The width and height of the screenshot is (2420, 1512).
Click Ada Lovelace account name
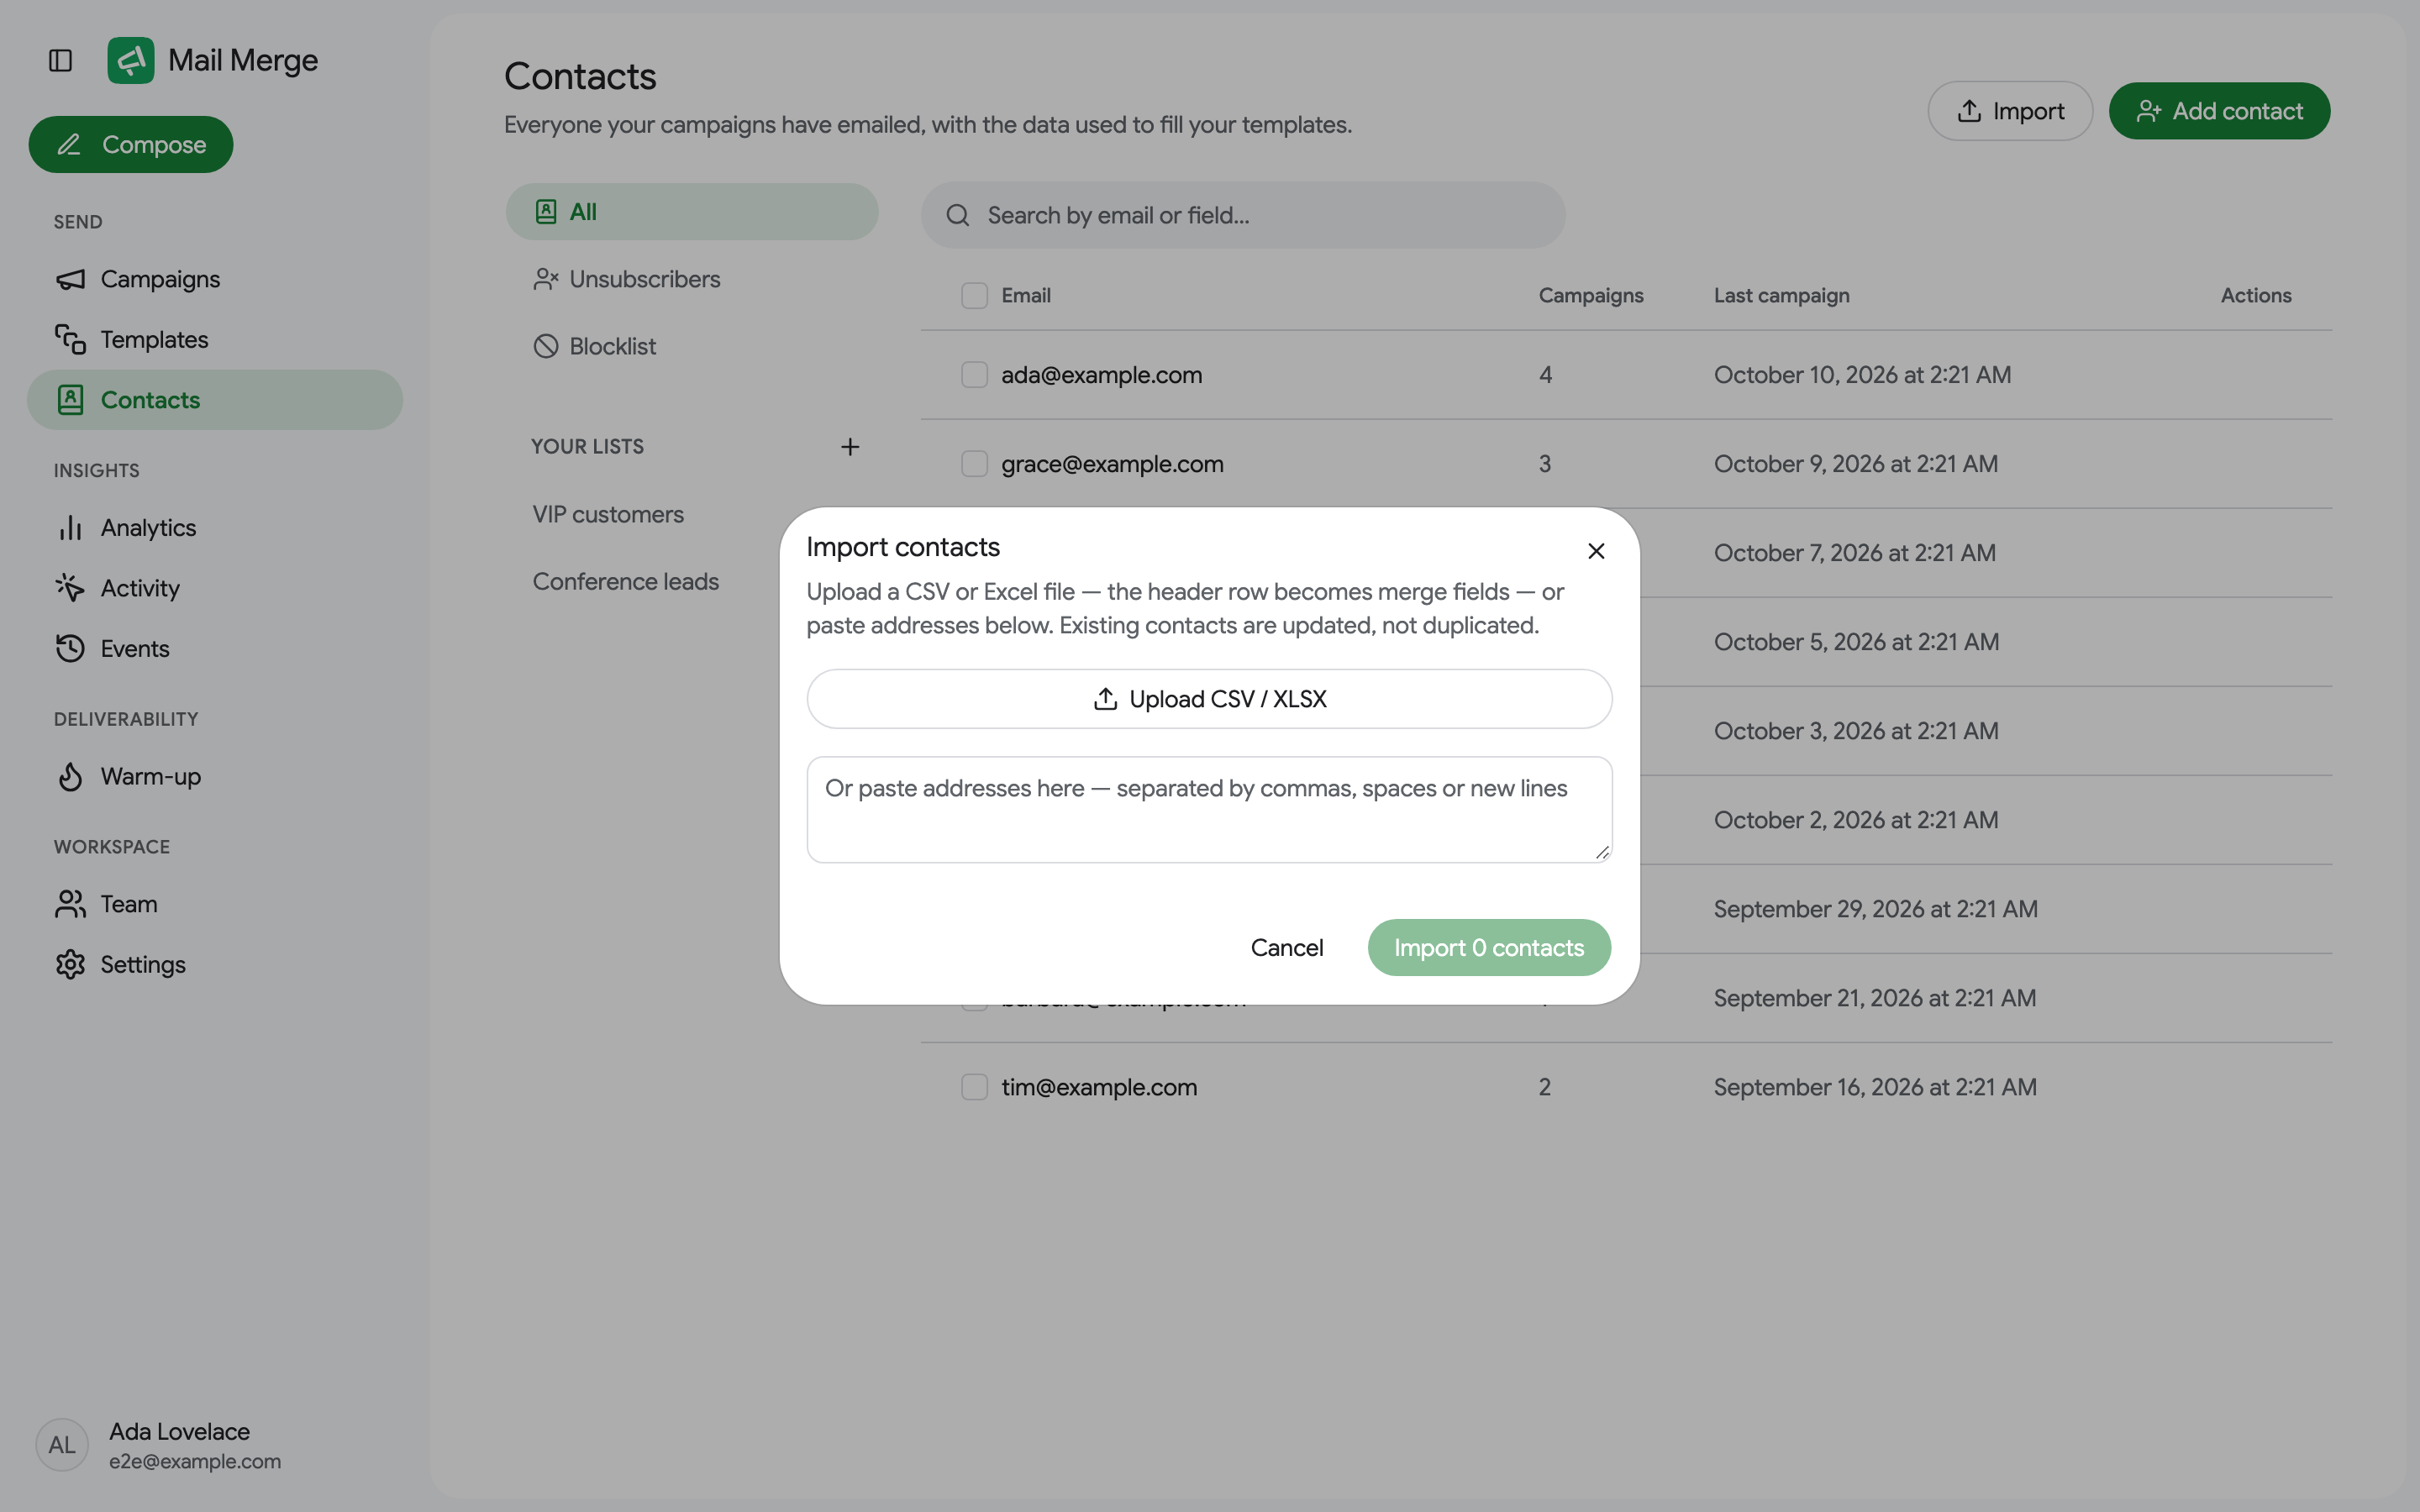pyautogui.click(x=179, y=1432)
